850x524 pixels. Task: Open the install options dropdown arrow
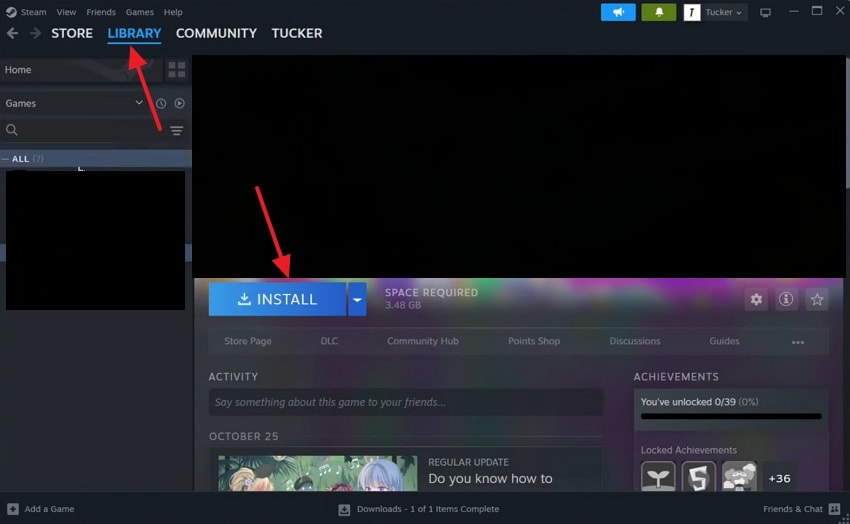pyautogui.click(x=357, y=299)
